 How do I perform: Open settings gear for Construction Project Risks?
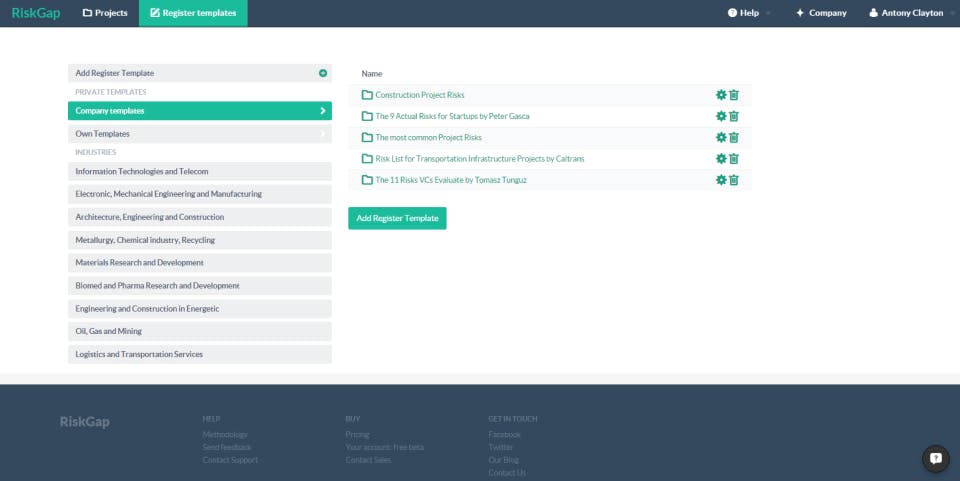click(721, 95)
